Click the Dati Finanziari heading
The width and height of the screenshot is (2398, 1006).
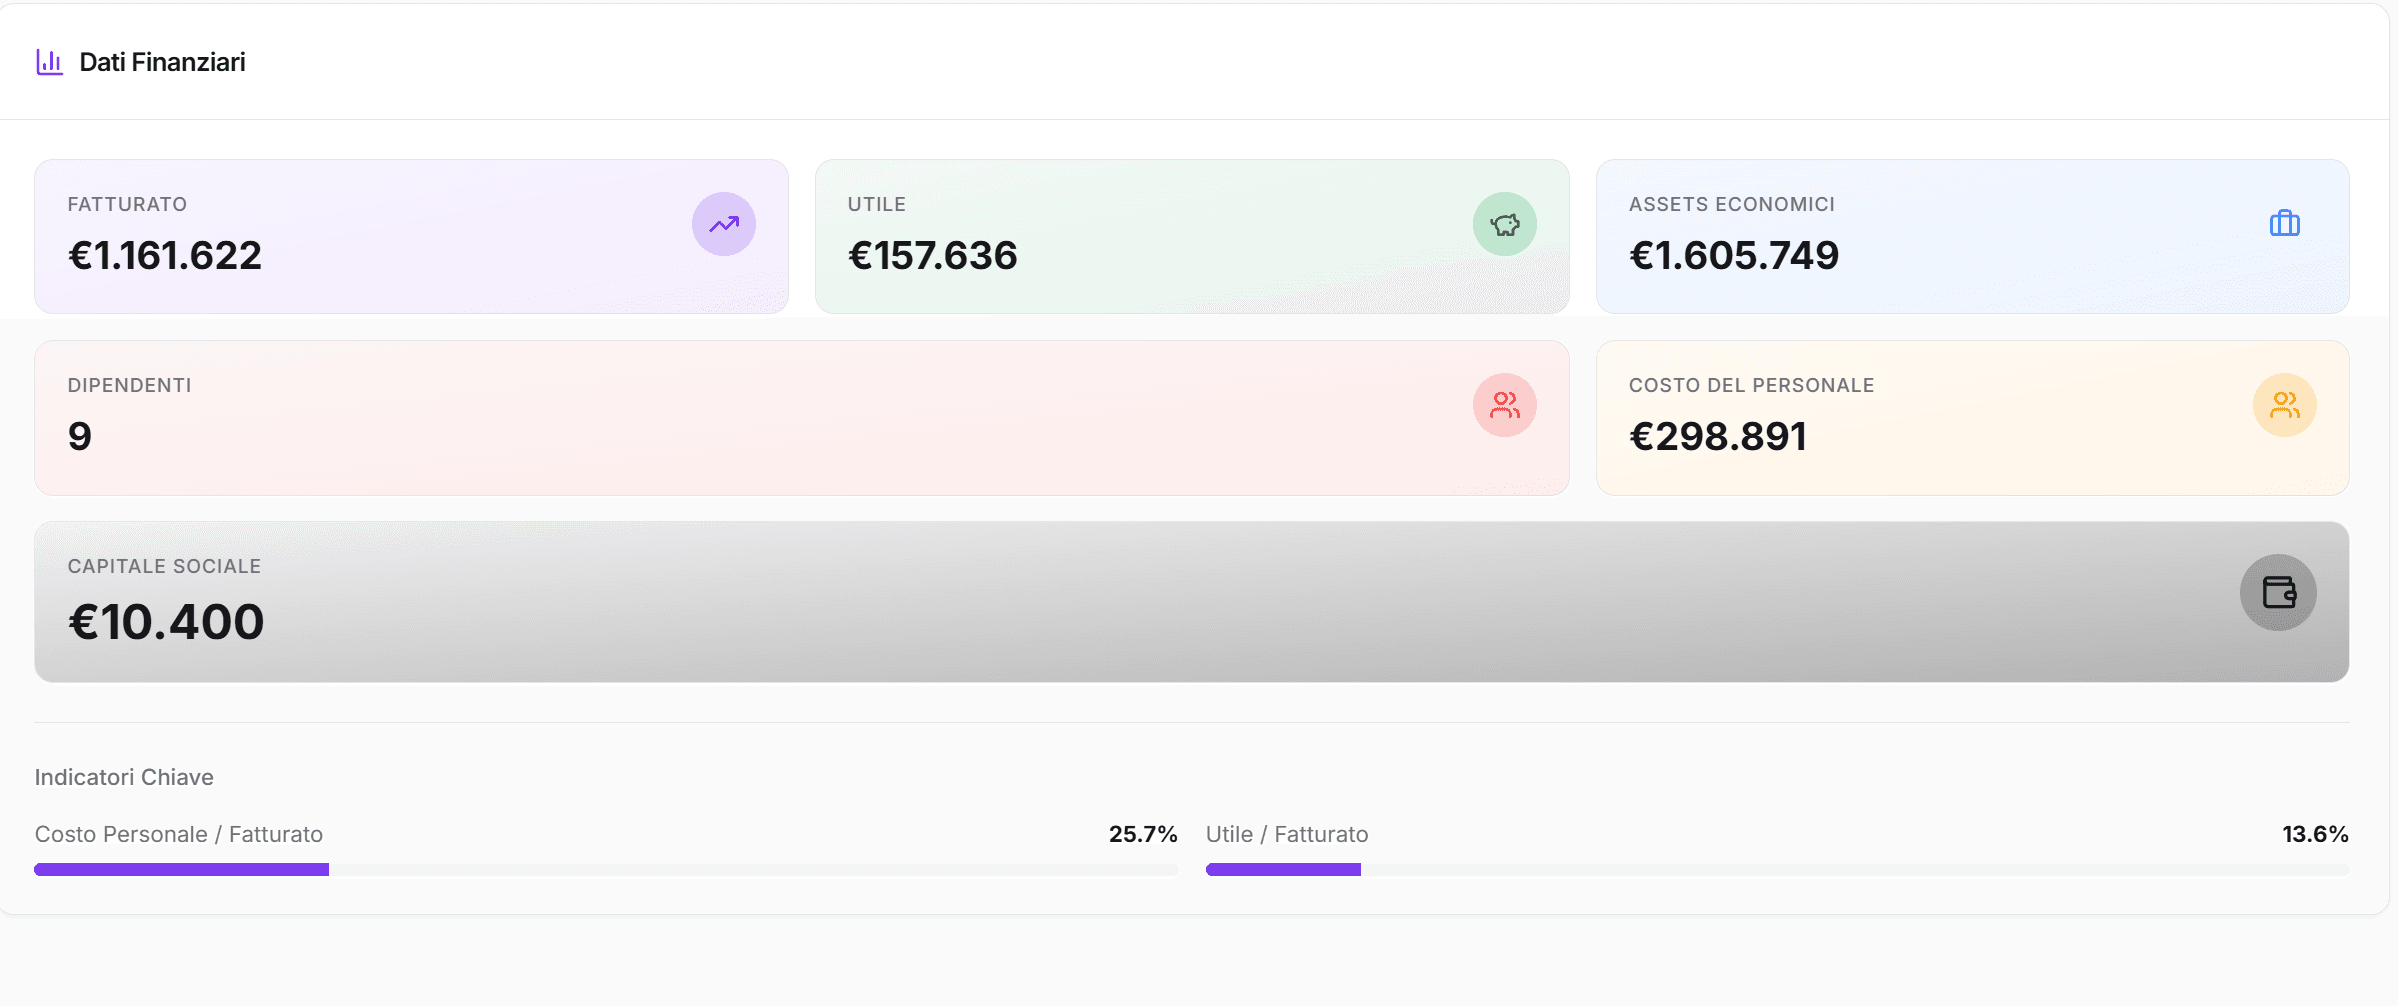point(162,62)
